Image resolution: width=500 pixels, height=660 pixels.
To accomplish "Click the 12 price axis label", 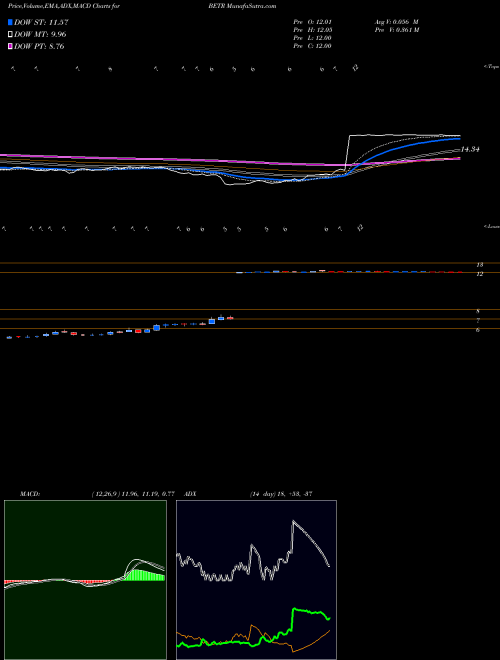I will [479, 274].
